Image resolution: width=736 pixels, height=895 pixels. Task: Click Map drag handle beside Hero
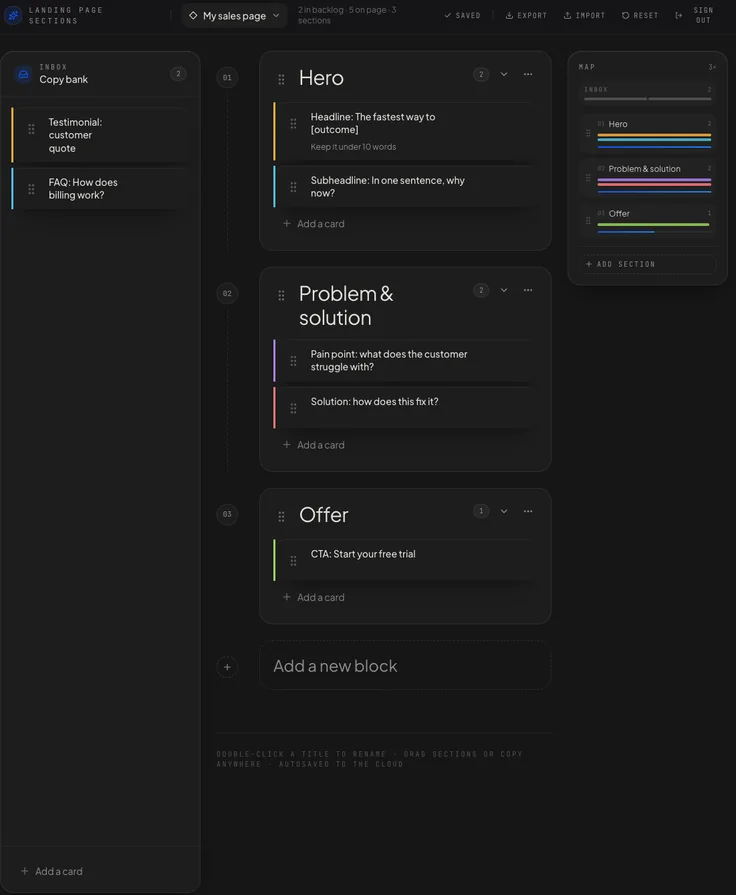588,134
